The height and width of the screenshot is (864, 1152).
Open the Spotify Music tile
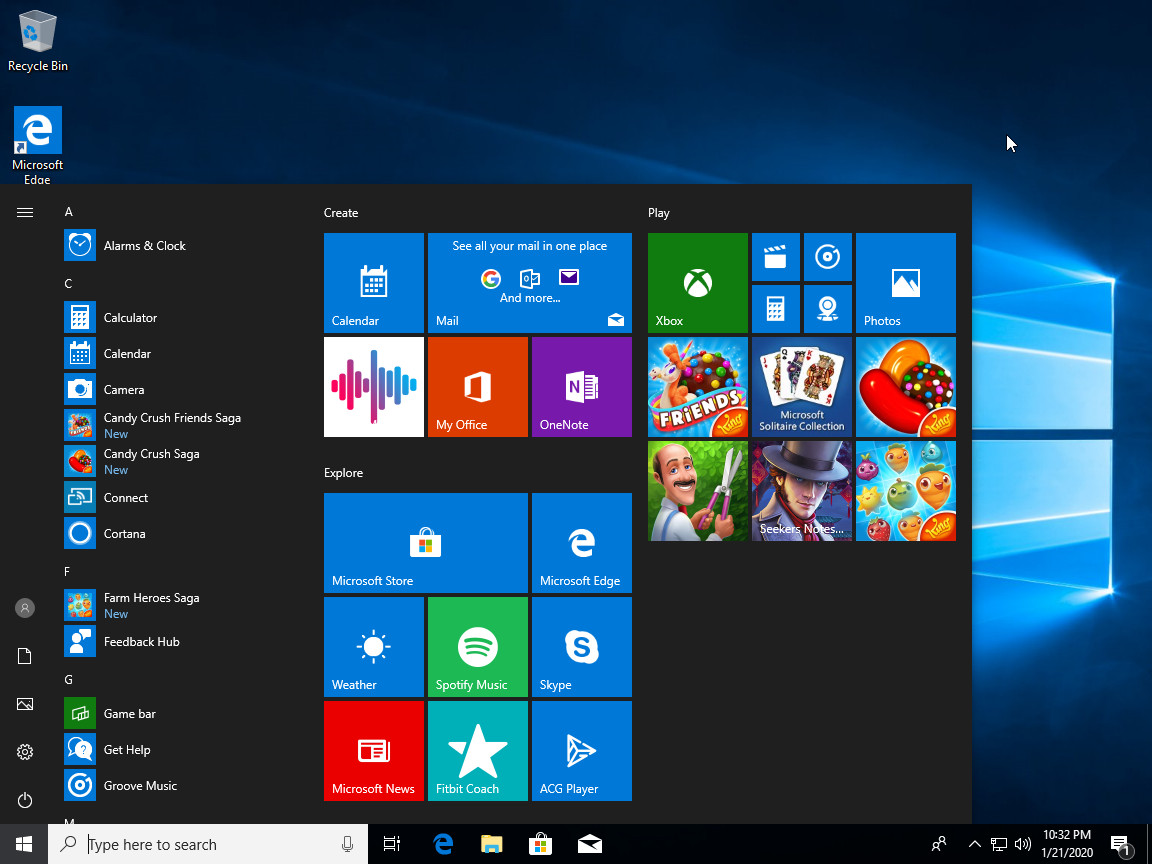pyautogui.click(x=478, y=647)
